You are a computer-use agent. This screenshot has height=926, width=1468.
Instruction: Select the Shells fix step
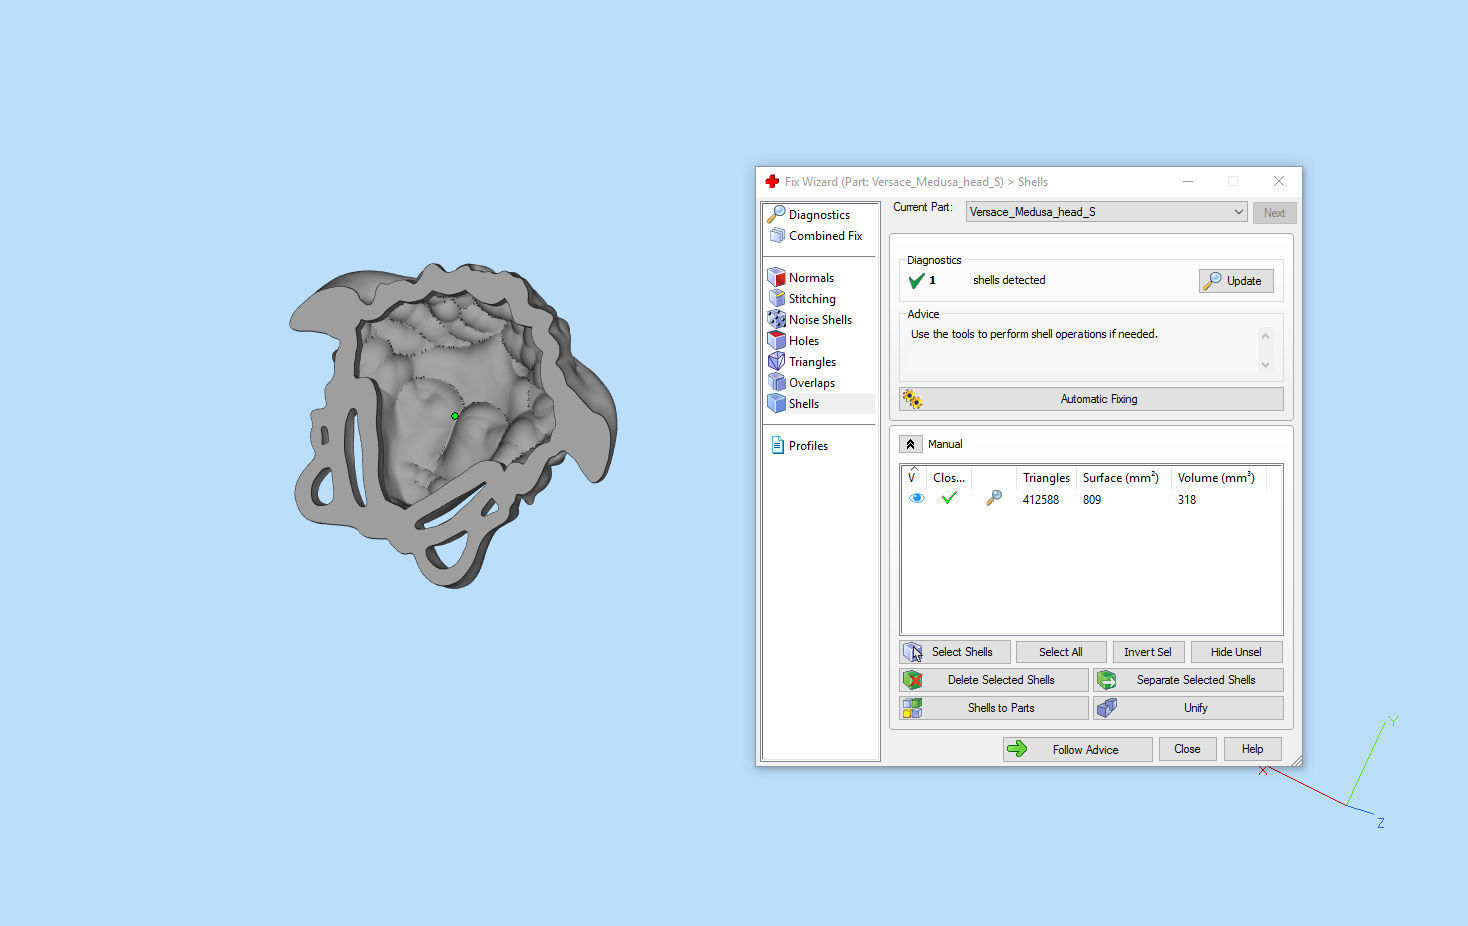[804, 404]
